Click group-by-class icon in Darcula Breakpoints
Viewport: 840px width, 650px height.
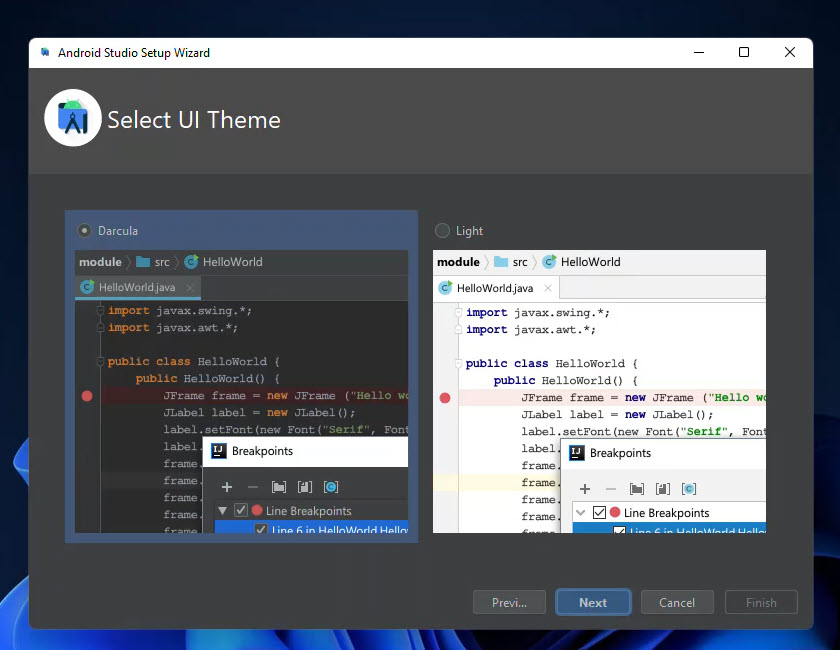click(331, 487)
